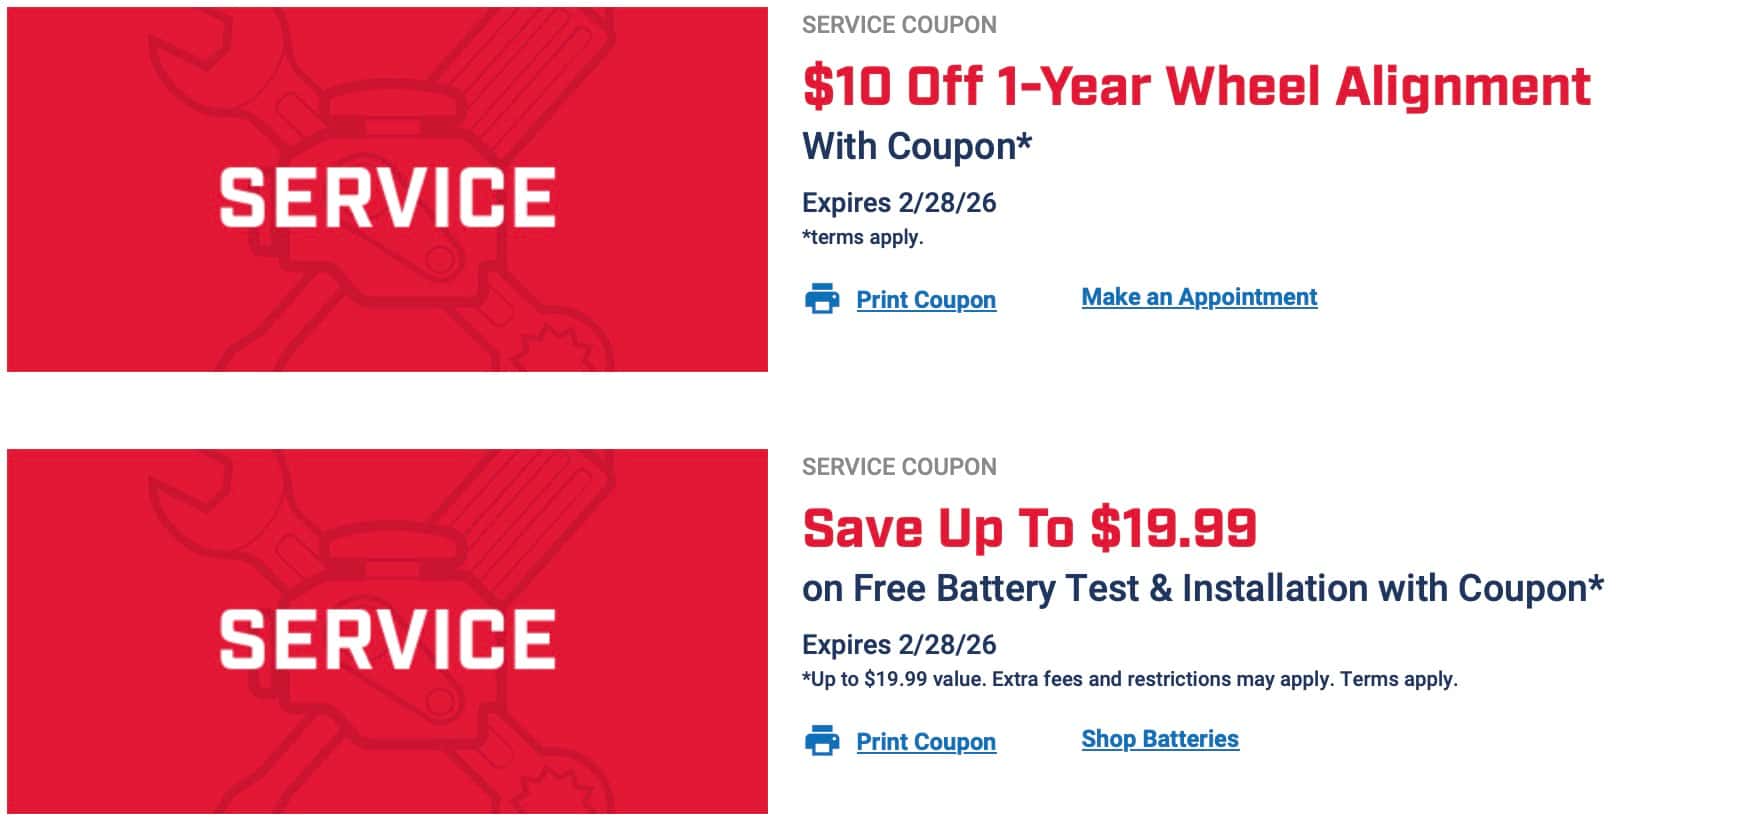Image resolution: width=1756 pixels, height=822 pixels.
Task: Click the red SERVICE banner for the battery offer
Action: click(x=387, y=632)
